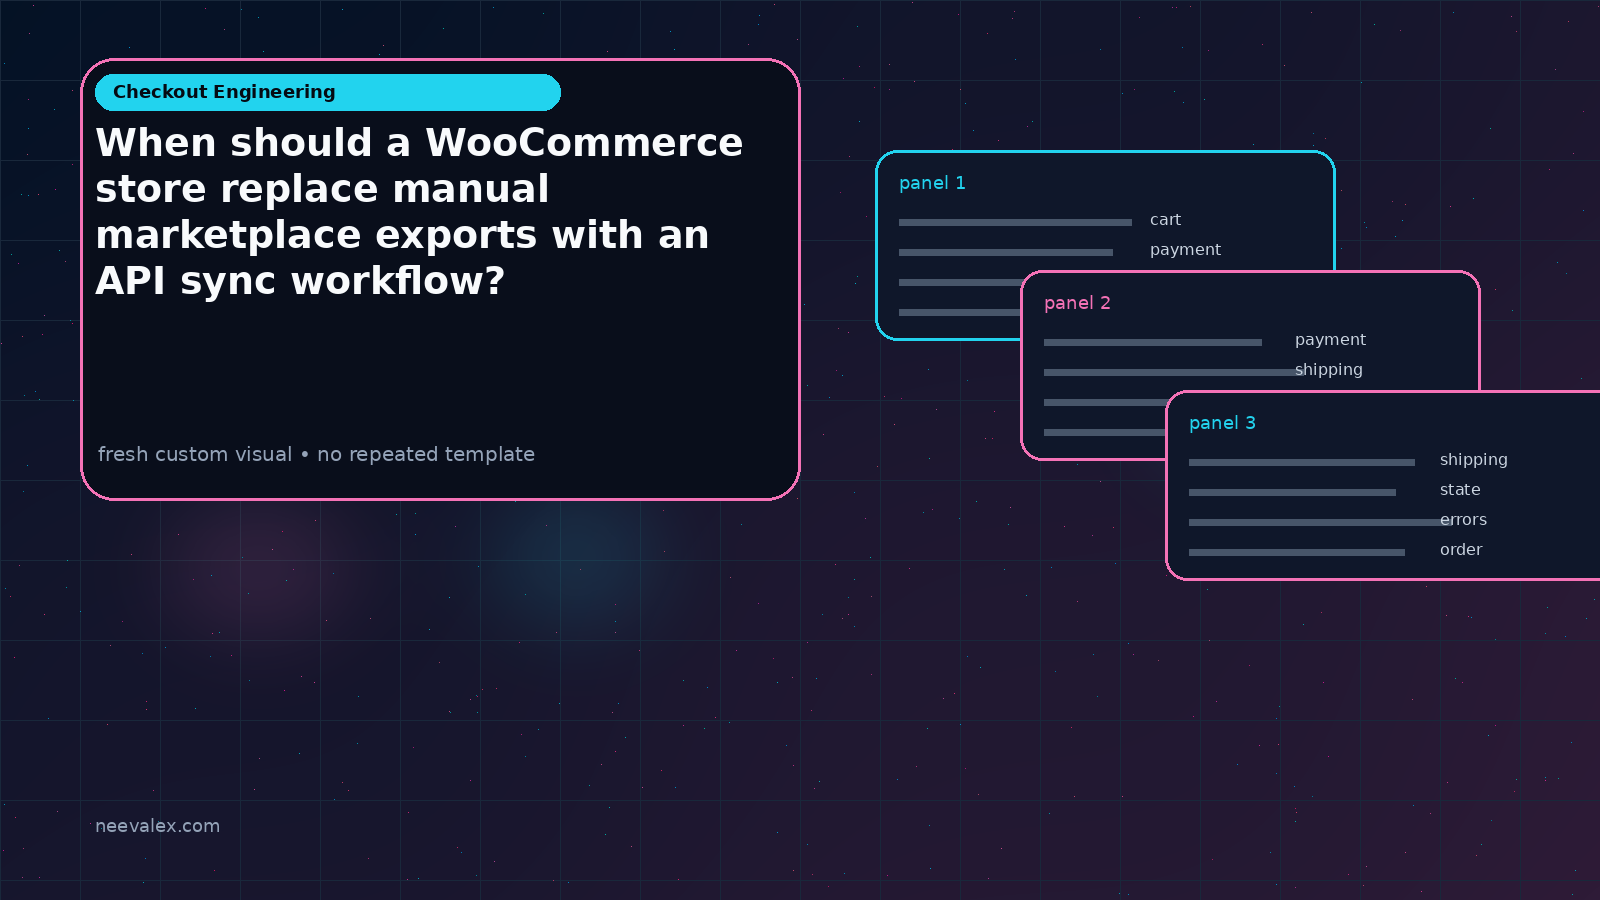
Task: Click 'shipping' in panel 3
Action: click(x=1473, y=460)
